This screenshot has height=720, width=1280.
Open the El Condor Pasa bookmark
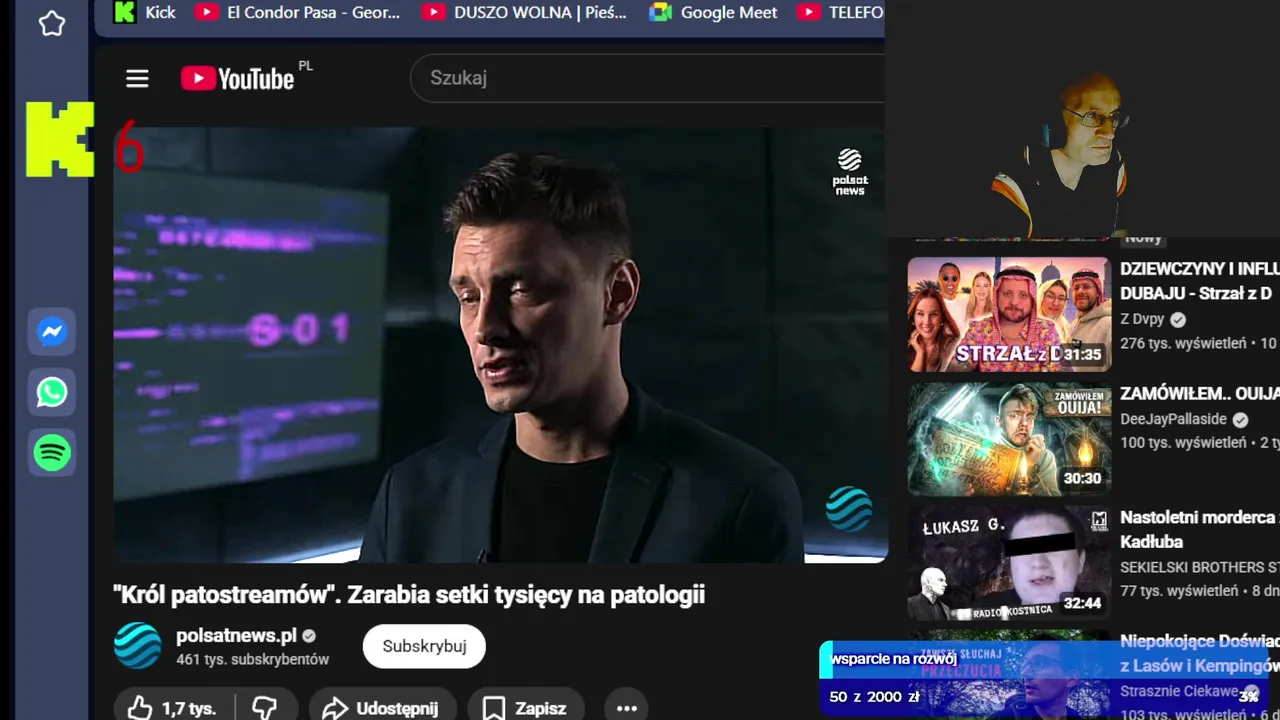click(x=298, y=13)
